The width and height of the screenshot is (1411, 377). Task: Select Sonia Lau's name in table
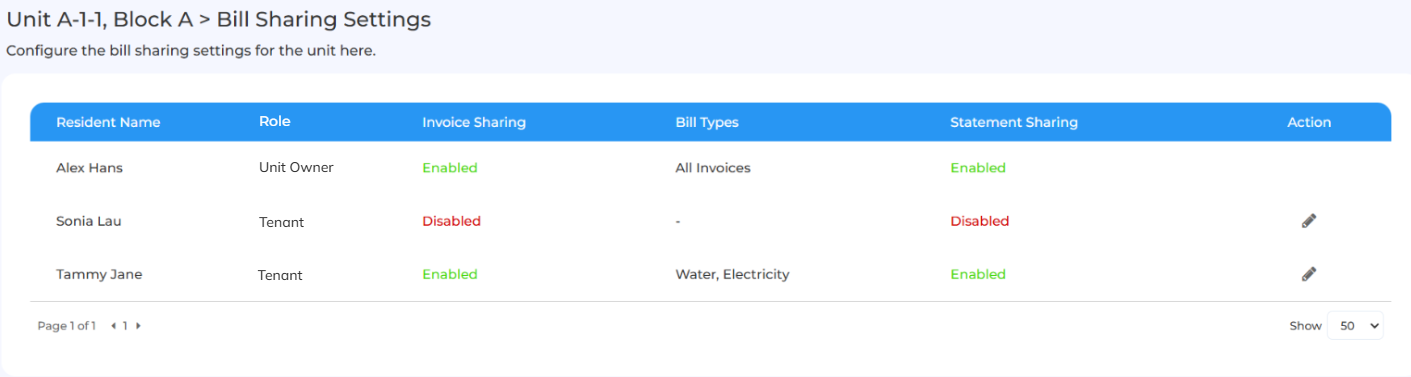point(89,221)
